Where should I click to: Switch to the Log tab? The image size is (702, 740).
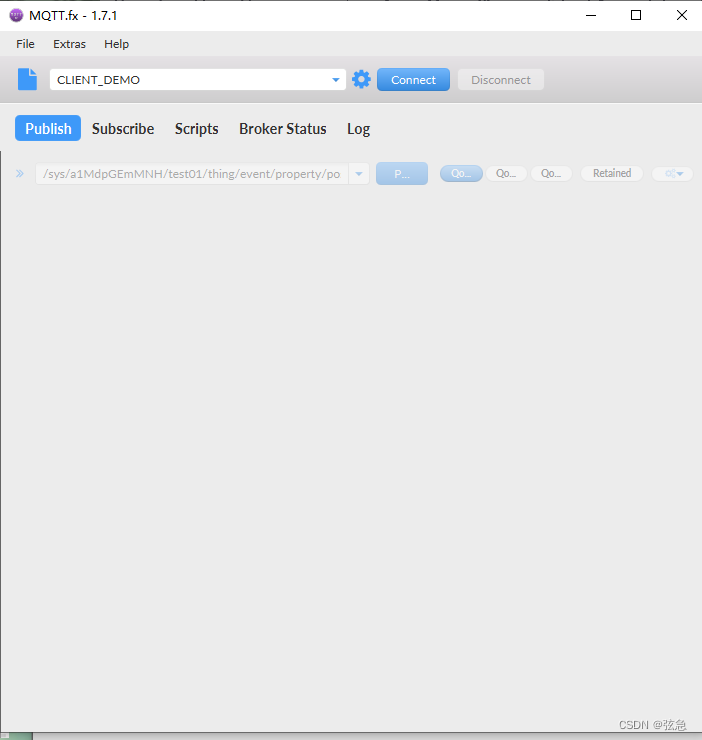358,128
